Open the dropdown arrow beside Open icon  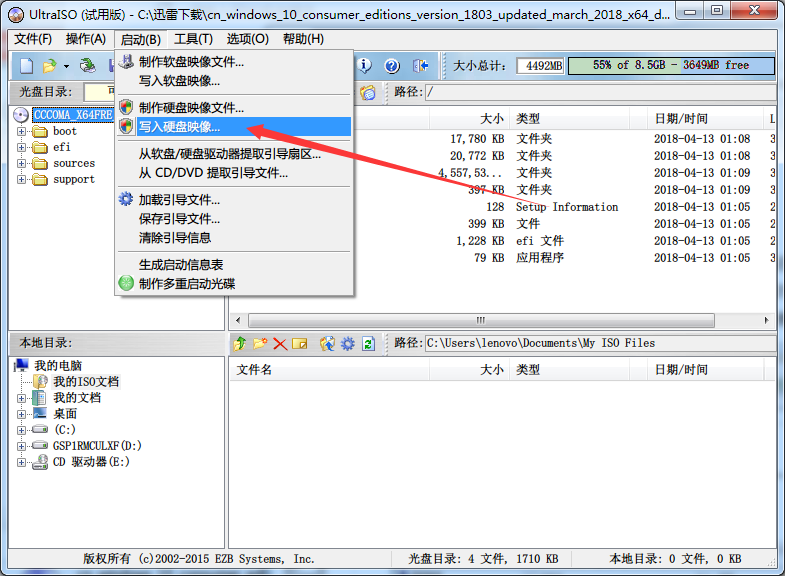tap(66, 66)
